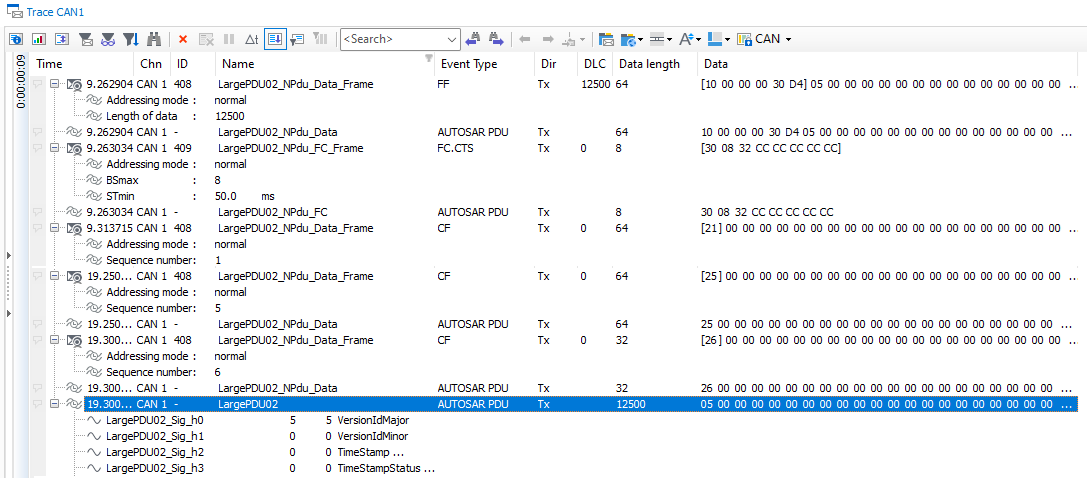The height and width of the screenshot is (481, 1087).
Task: Click the list icon with small funnel
Action: pyautogui.click(x=297, y=40)
